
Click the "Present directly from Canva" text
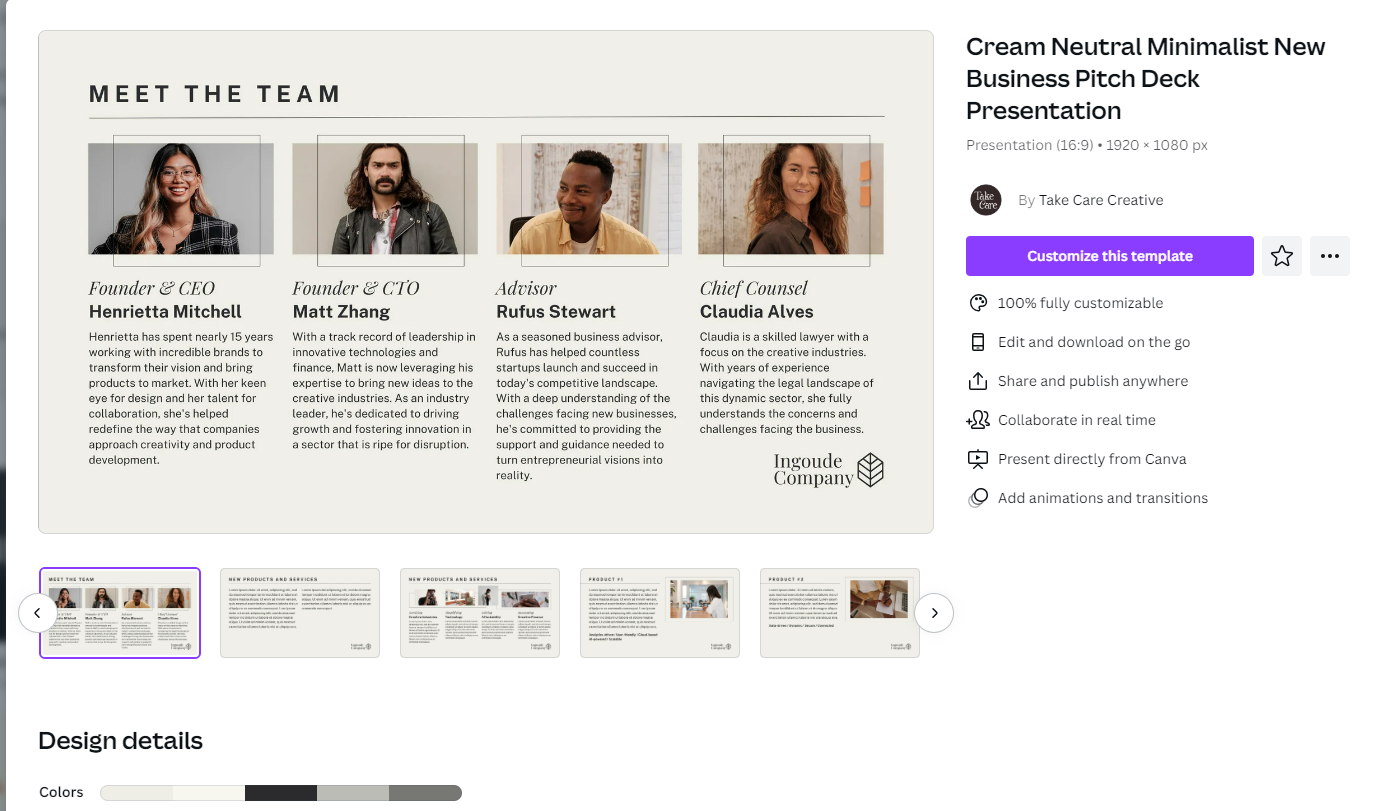(1092, 459)
